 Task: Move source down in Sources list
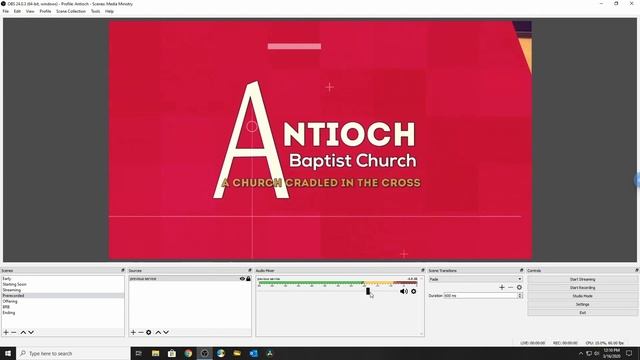pyautogui.click(x=166, y=332)
